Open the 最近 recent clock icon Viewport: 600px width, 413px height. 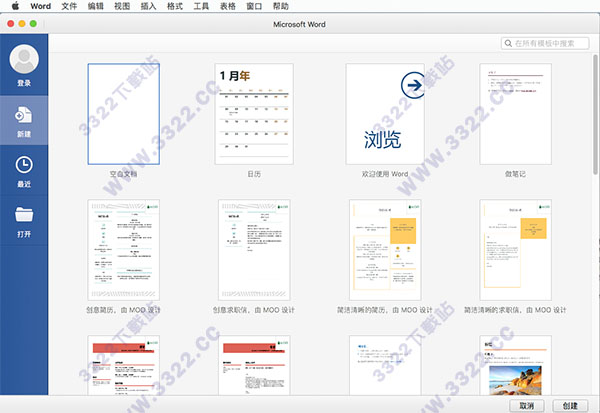[x=24, y=165]
